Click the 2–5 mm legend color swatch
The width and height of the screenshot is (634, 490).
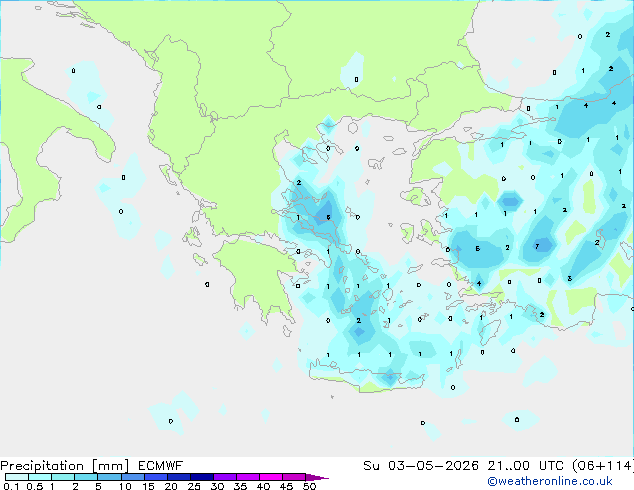(x=86, y=477)
